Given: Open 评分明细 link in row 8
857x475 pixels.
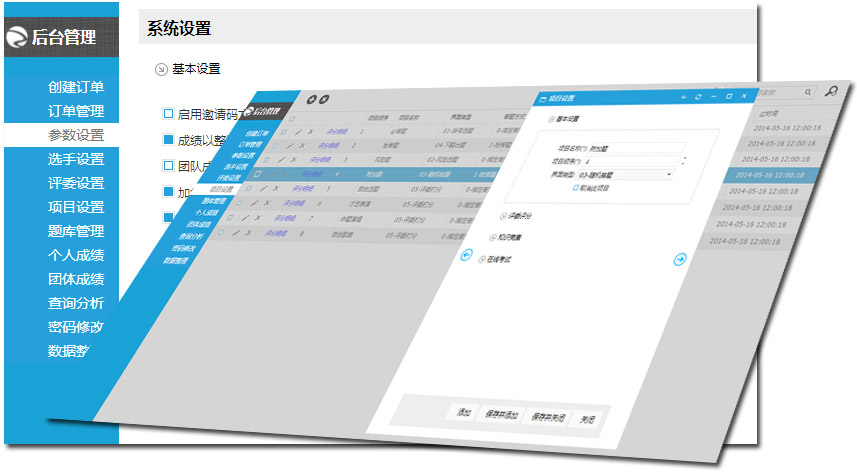Looking at the screenshot, I should pos(275,233).
